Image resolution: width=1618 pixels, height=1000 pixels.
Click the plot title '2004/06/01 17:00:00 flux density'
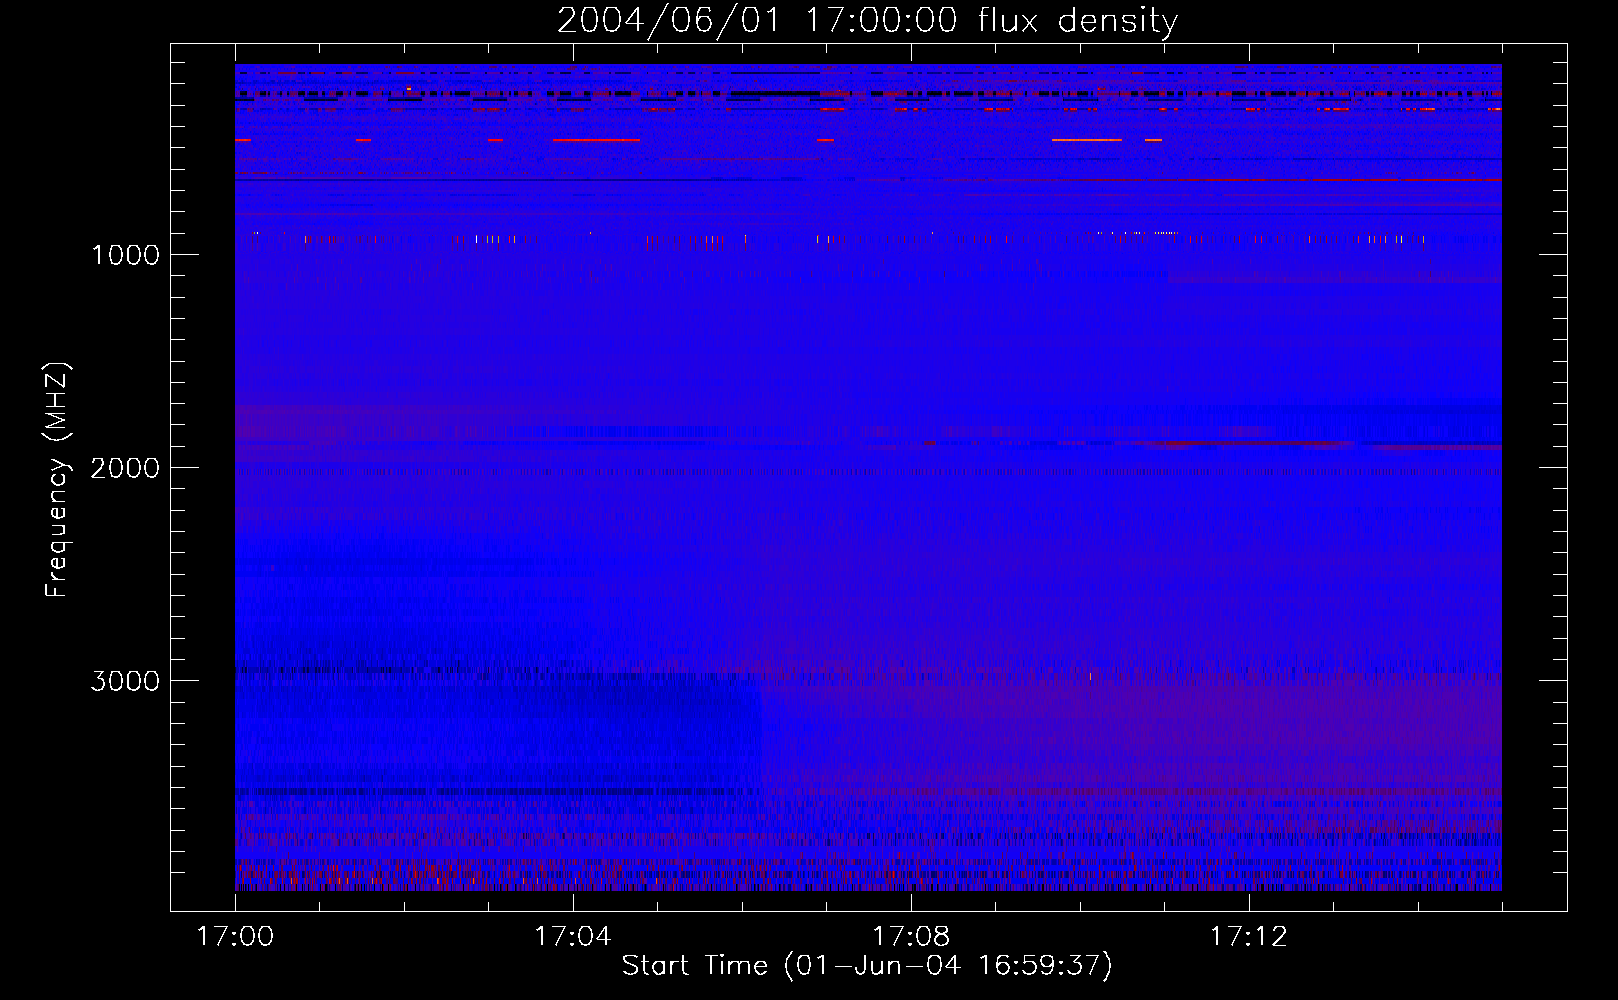[867, 21]
